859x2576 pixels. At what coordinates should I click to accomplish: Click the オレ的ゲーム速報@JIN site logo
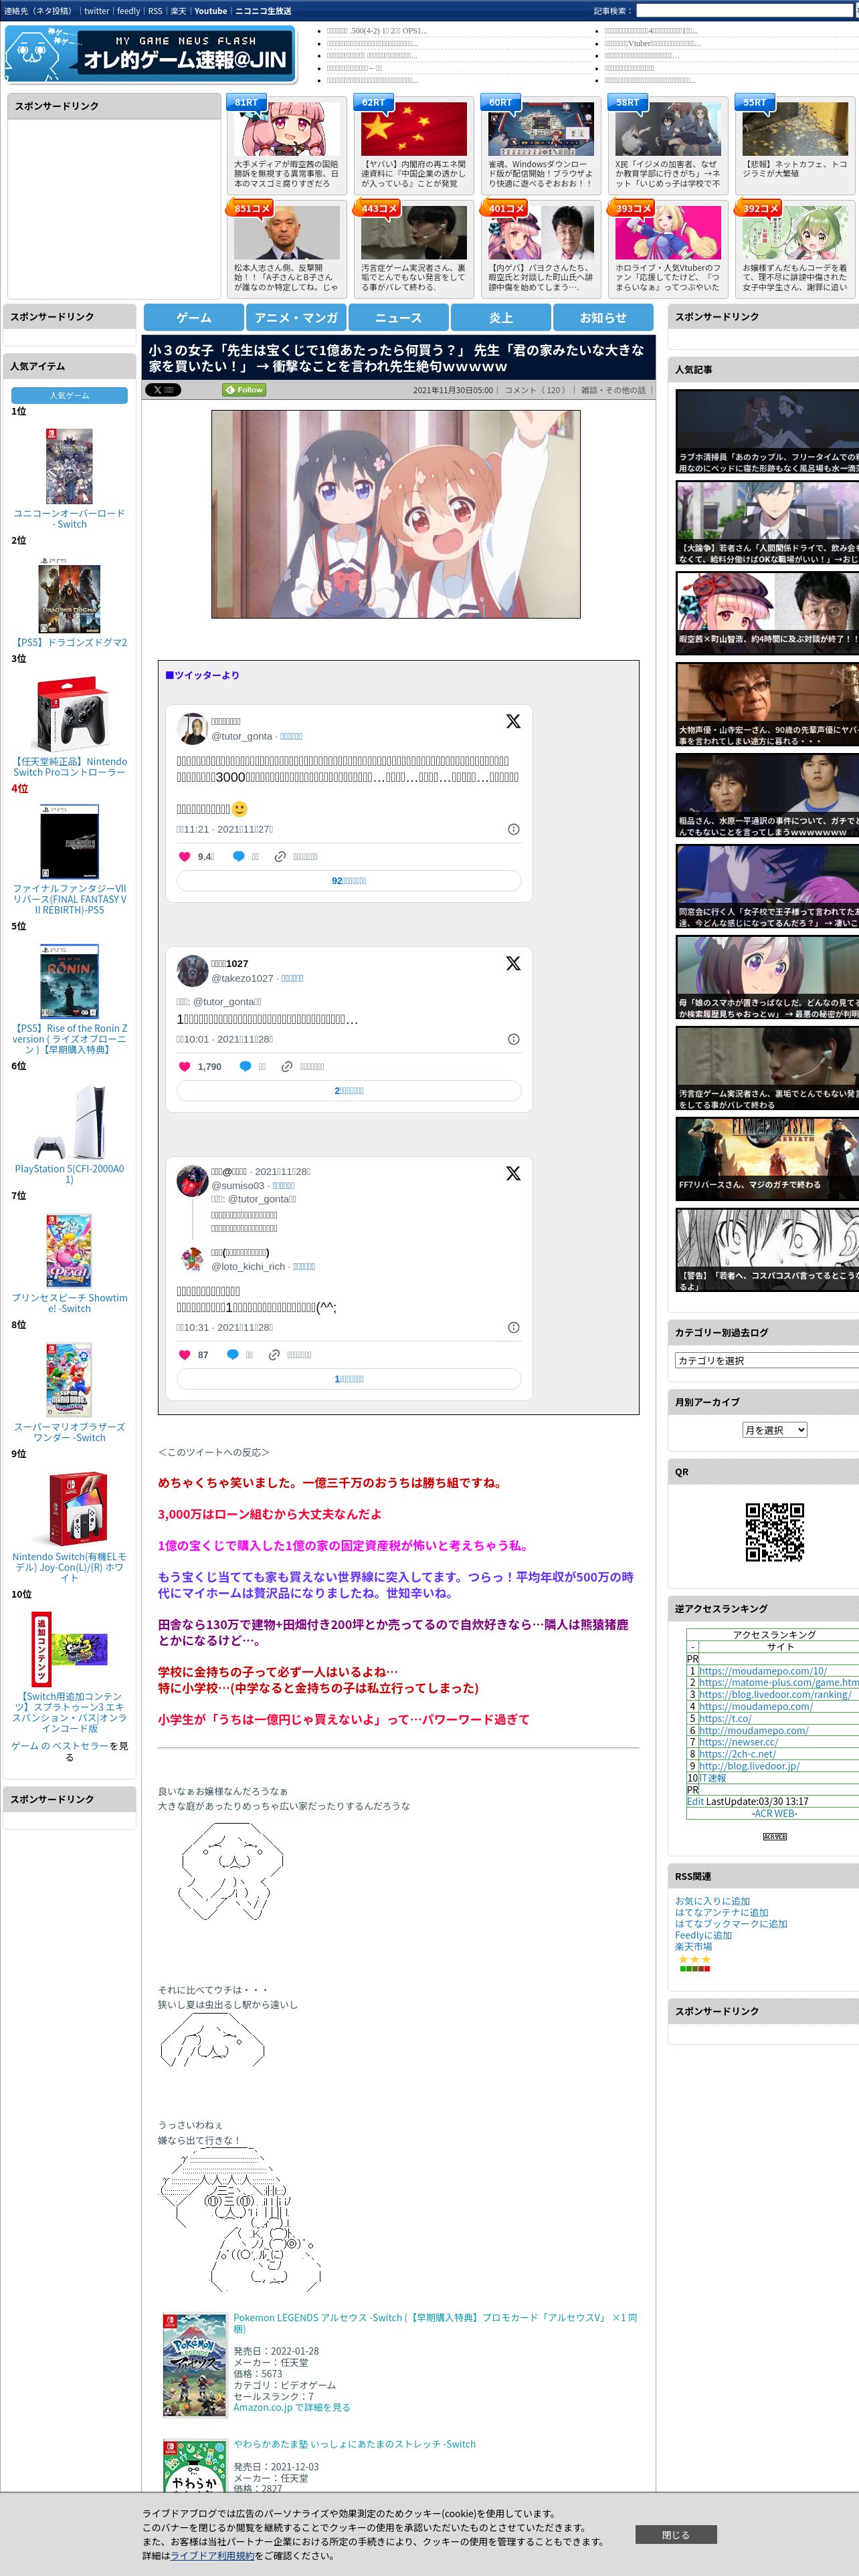point(150,54)
